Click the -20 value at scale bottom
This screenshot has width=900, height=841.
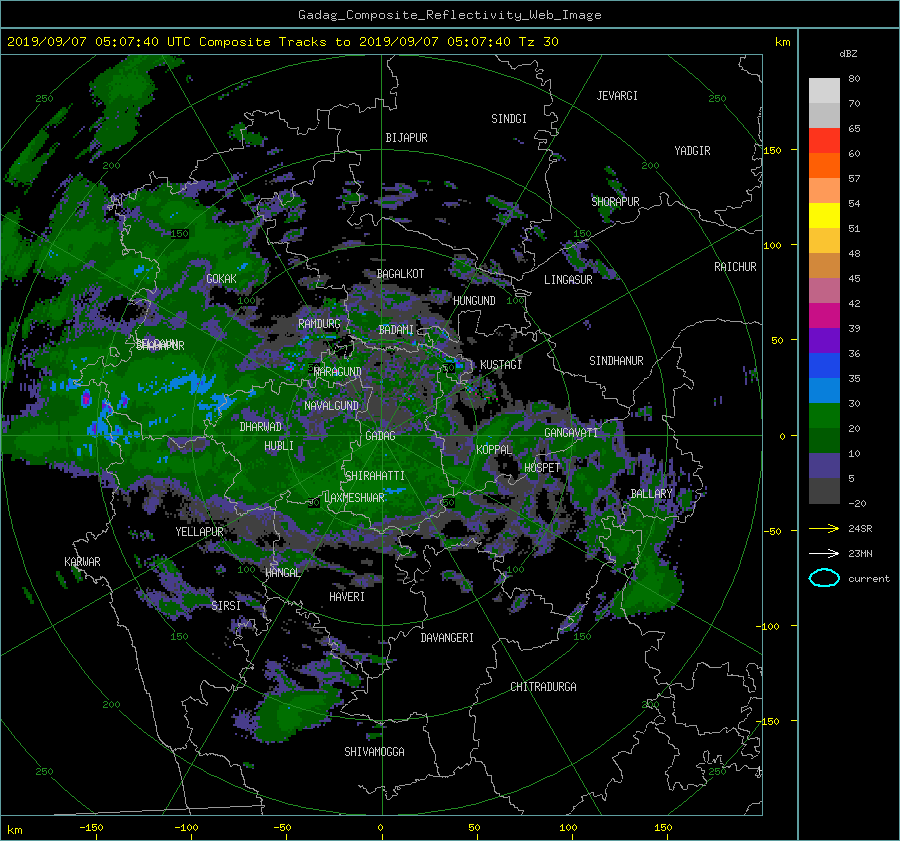click(x=857, y=503)
